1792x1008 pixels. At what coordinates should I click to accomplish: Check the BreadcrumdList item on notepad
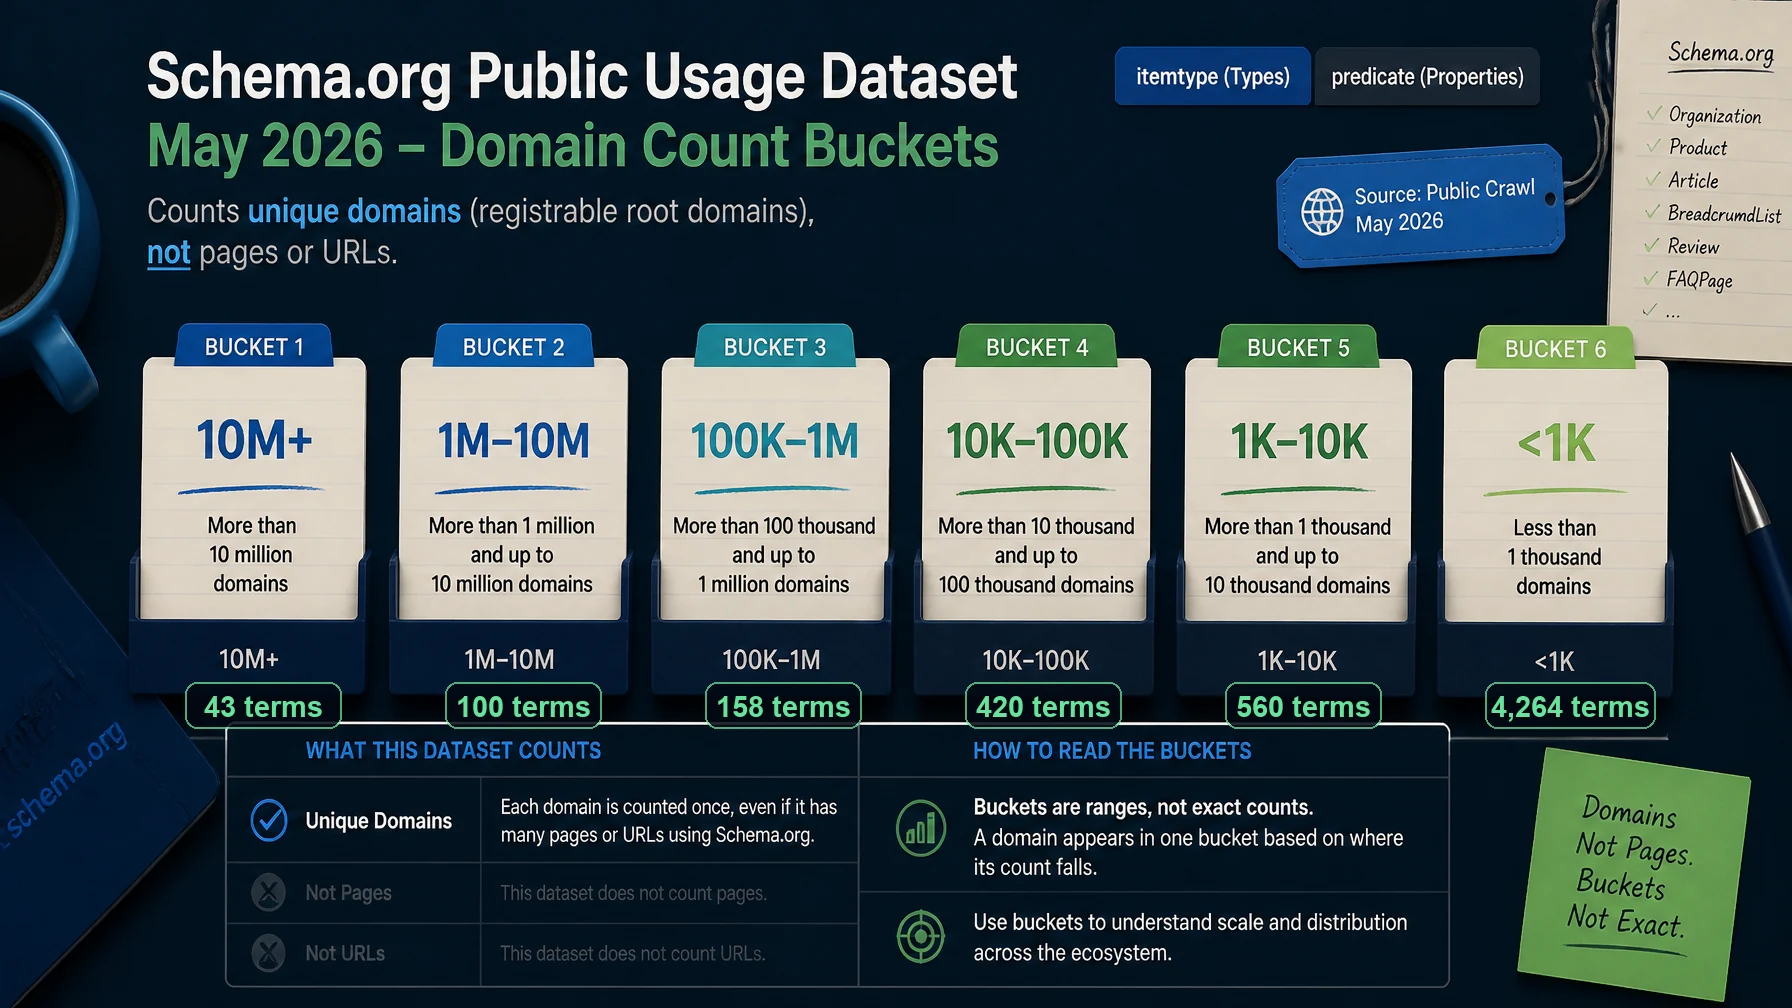[1714, 213]
